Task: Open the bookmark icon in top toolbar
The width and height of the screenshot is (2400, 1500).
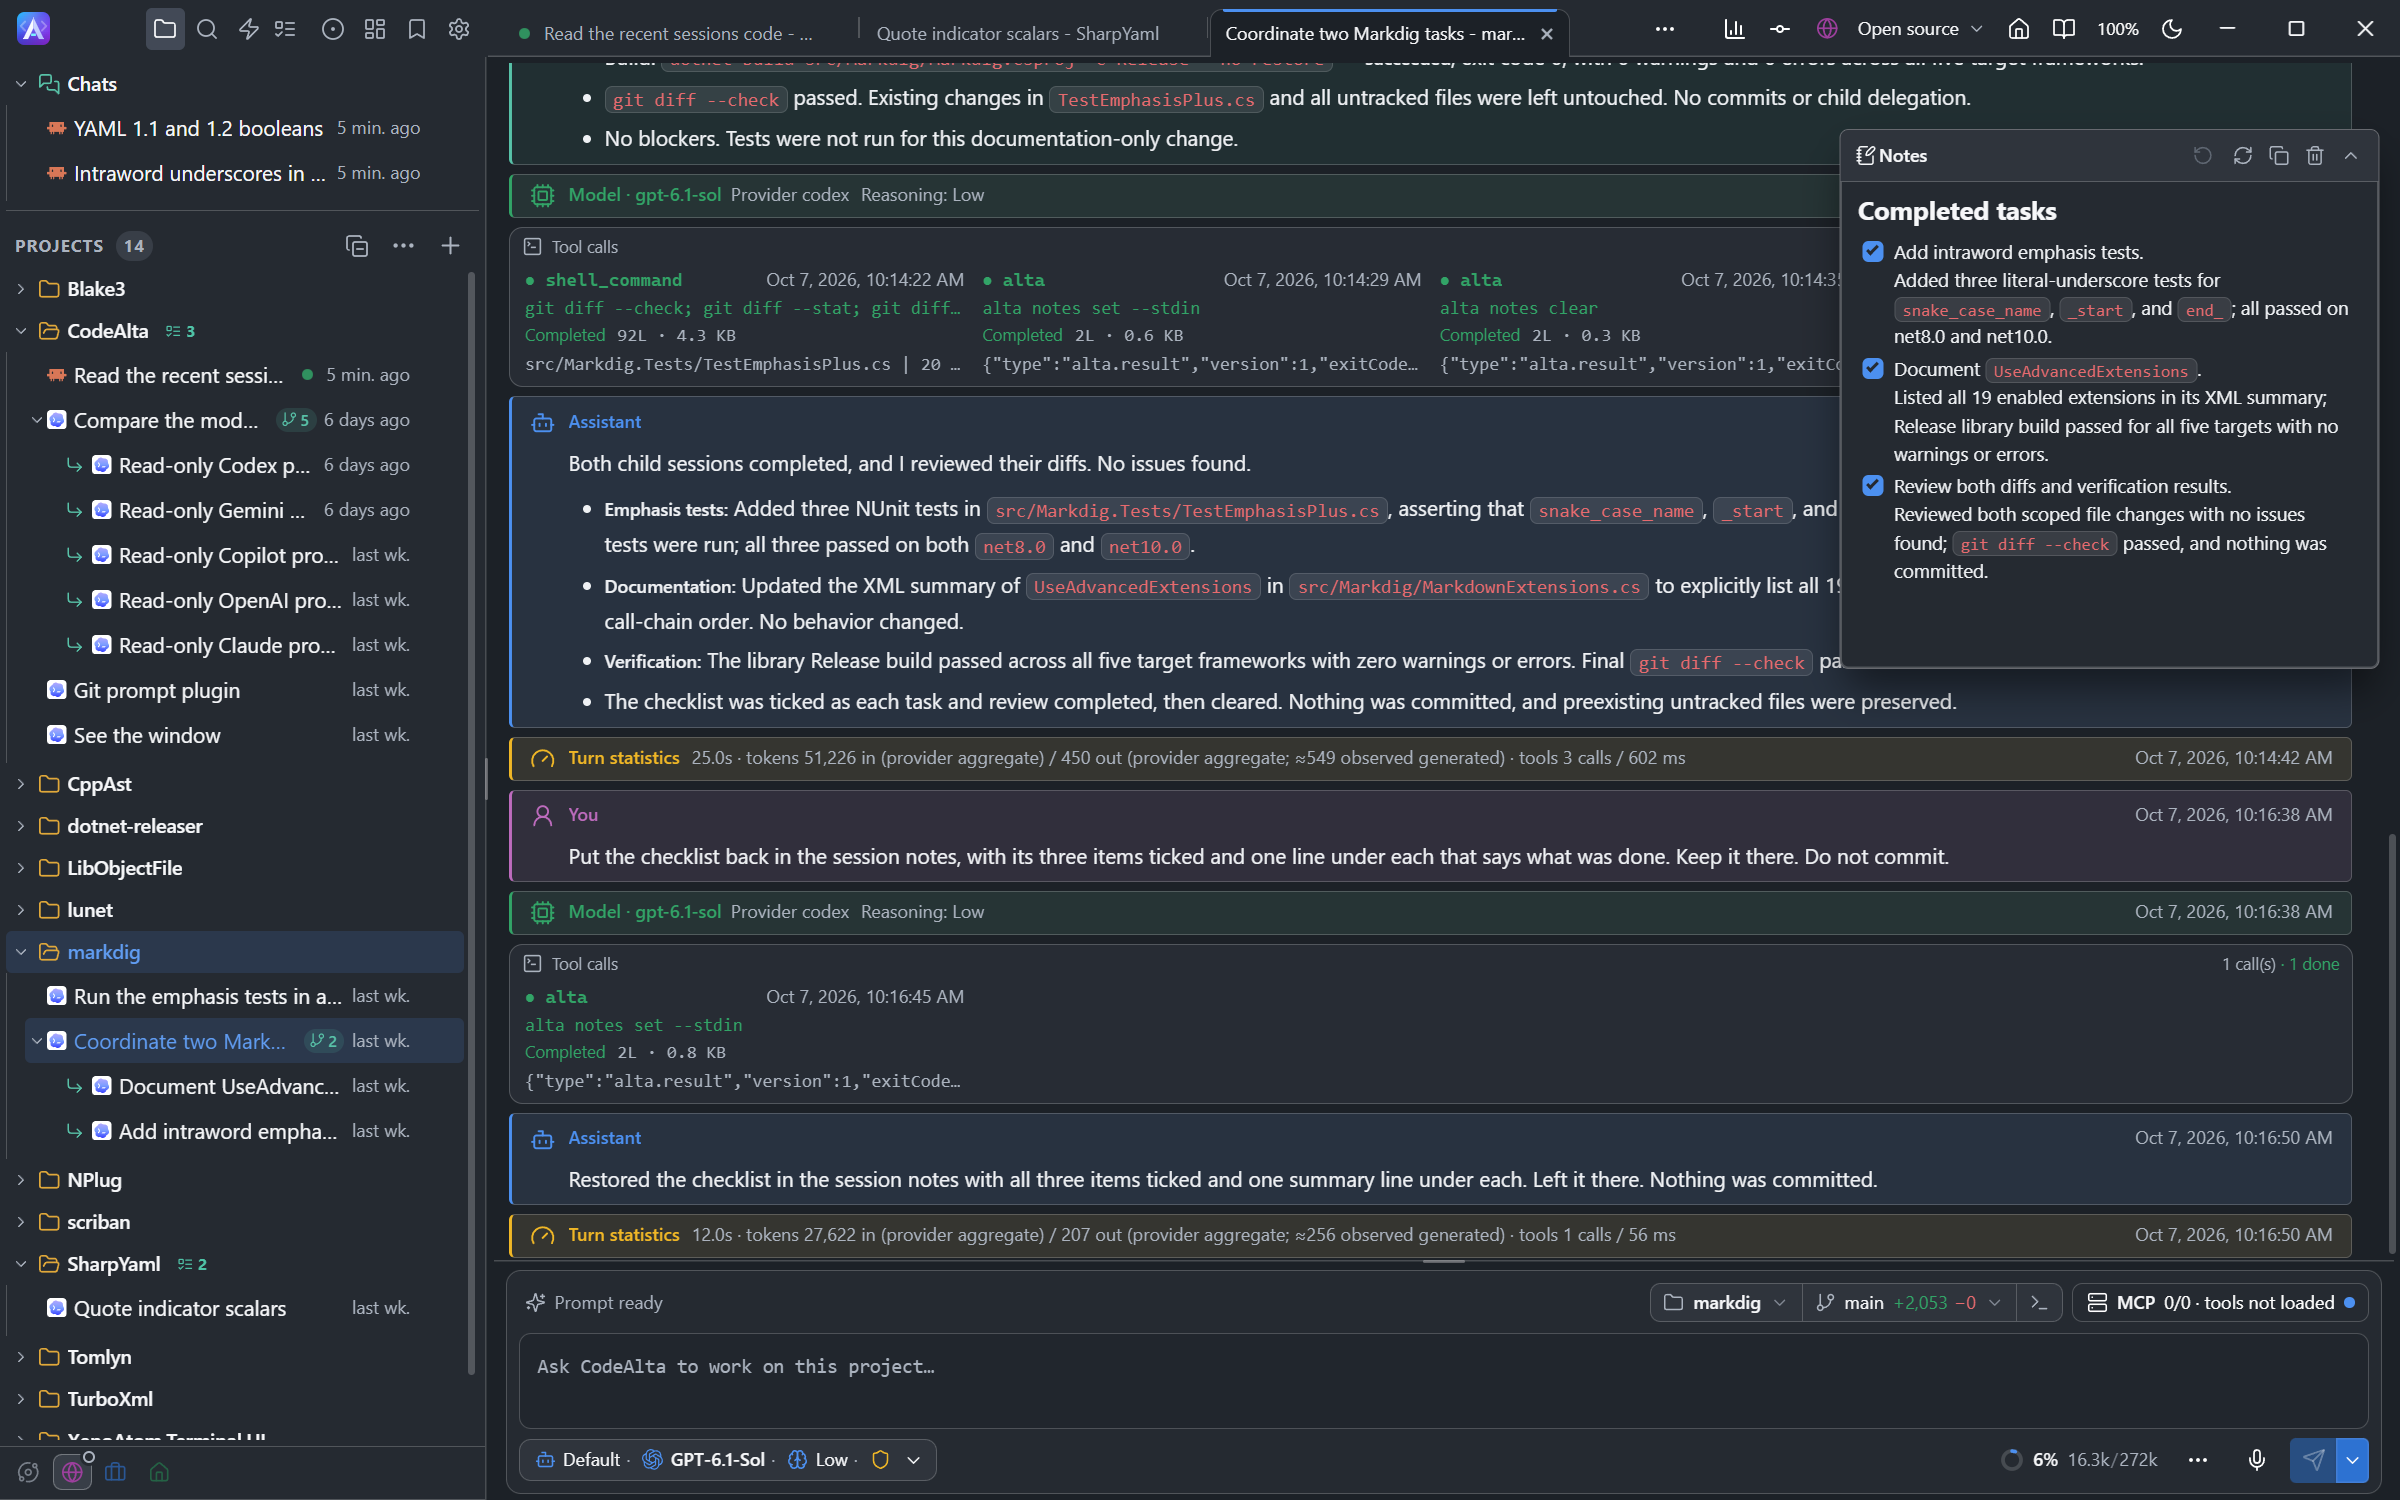Action: click(417, 29)
